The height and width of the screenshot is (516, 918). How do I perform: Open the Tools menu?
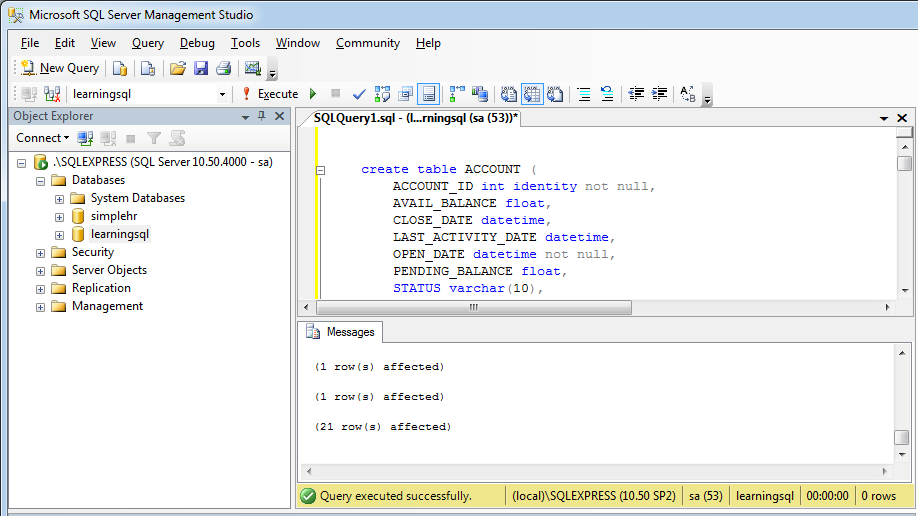click(245, 43)
